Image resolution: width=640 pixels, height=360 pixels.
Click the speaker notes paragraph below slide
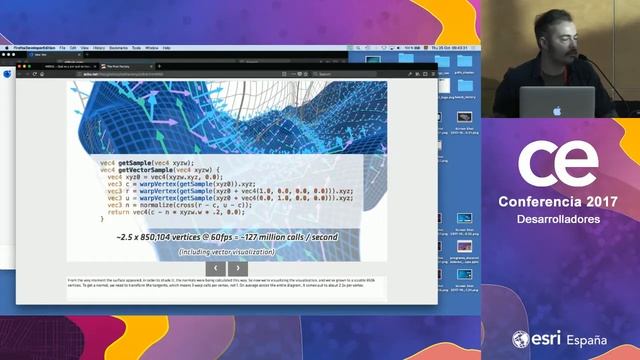pos(221,283)
